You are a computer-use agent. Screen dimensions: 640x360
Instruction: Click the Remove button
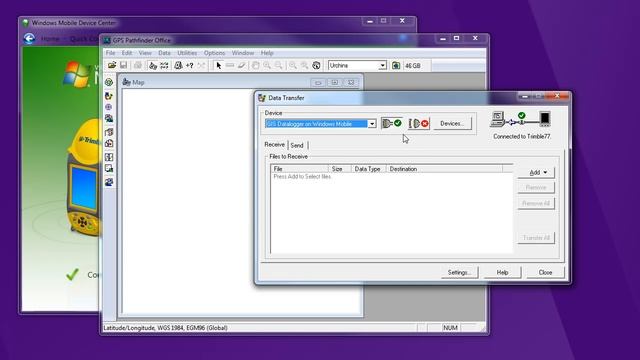536,187
